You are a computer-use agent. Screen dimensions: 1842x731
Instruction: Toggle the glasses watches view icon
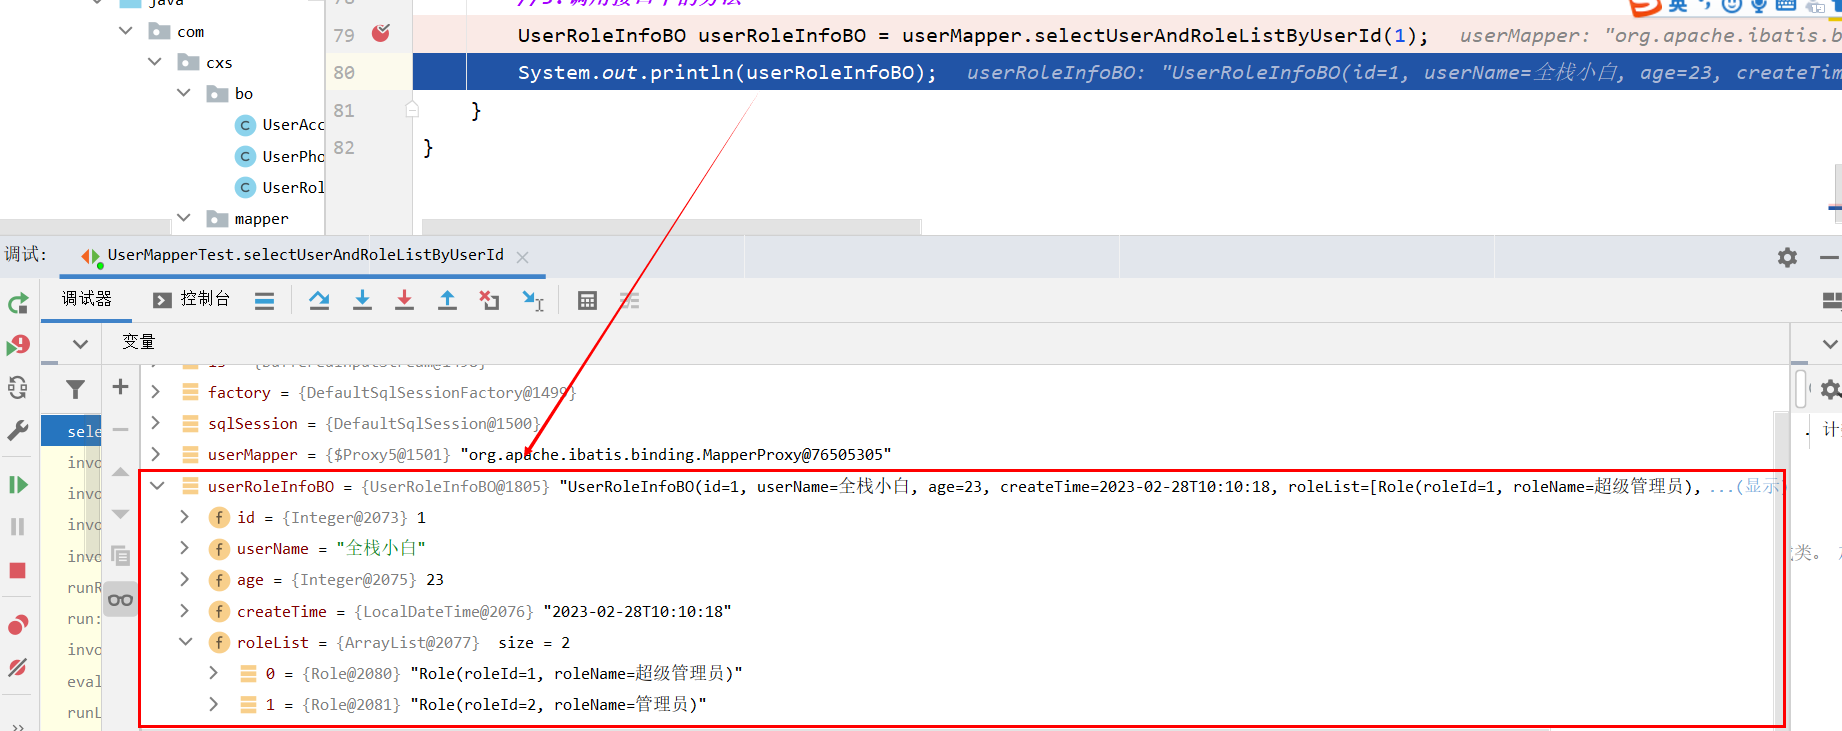click(x=120, y=600)
